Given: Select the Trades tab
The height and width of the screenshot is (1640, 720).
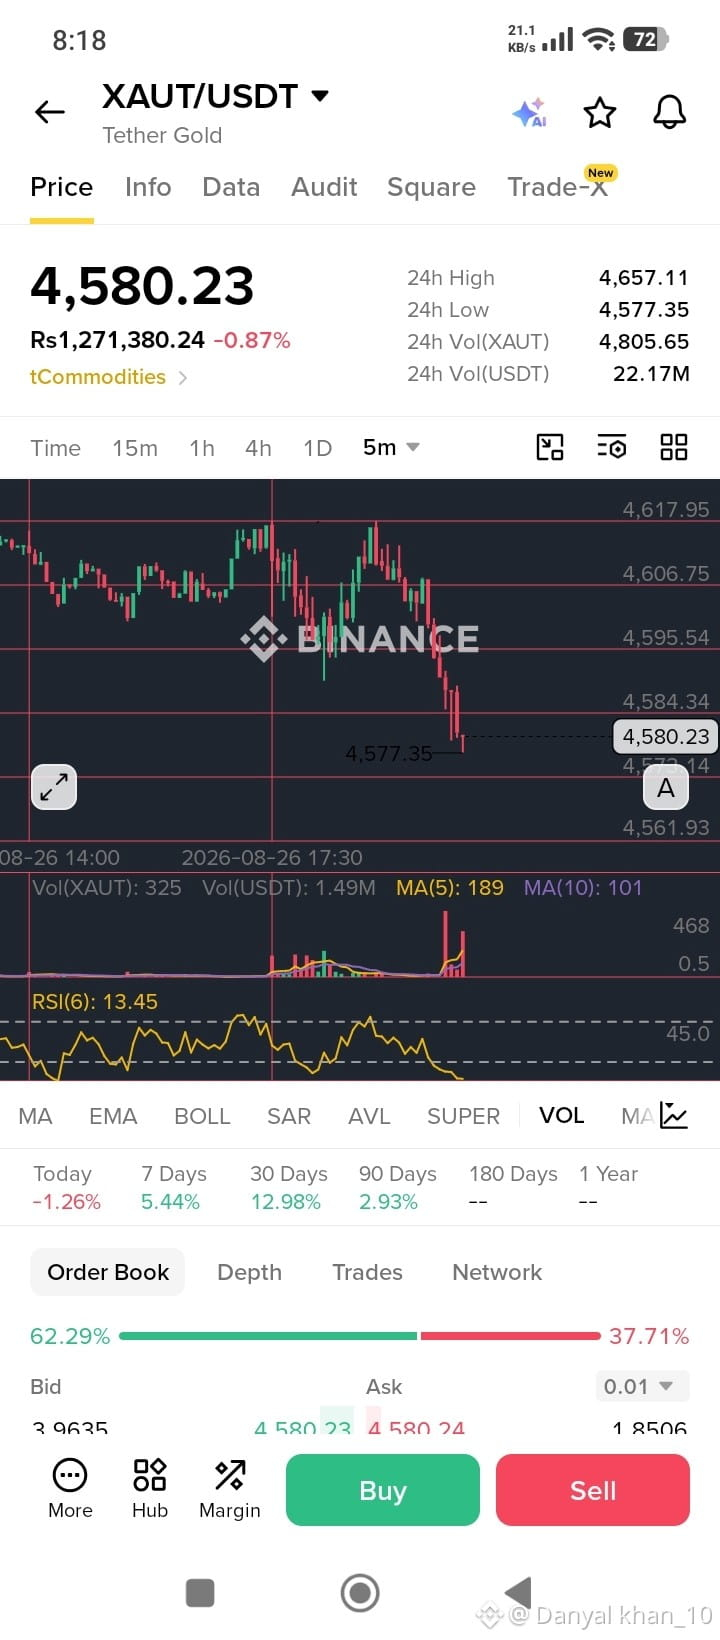Looking at the screenshot, I should pyautogui.click(x=367, y=1272).
